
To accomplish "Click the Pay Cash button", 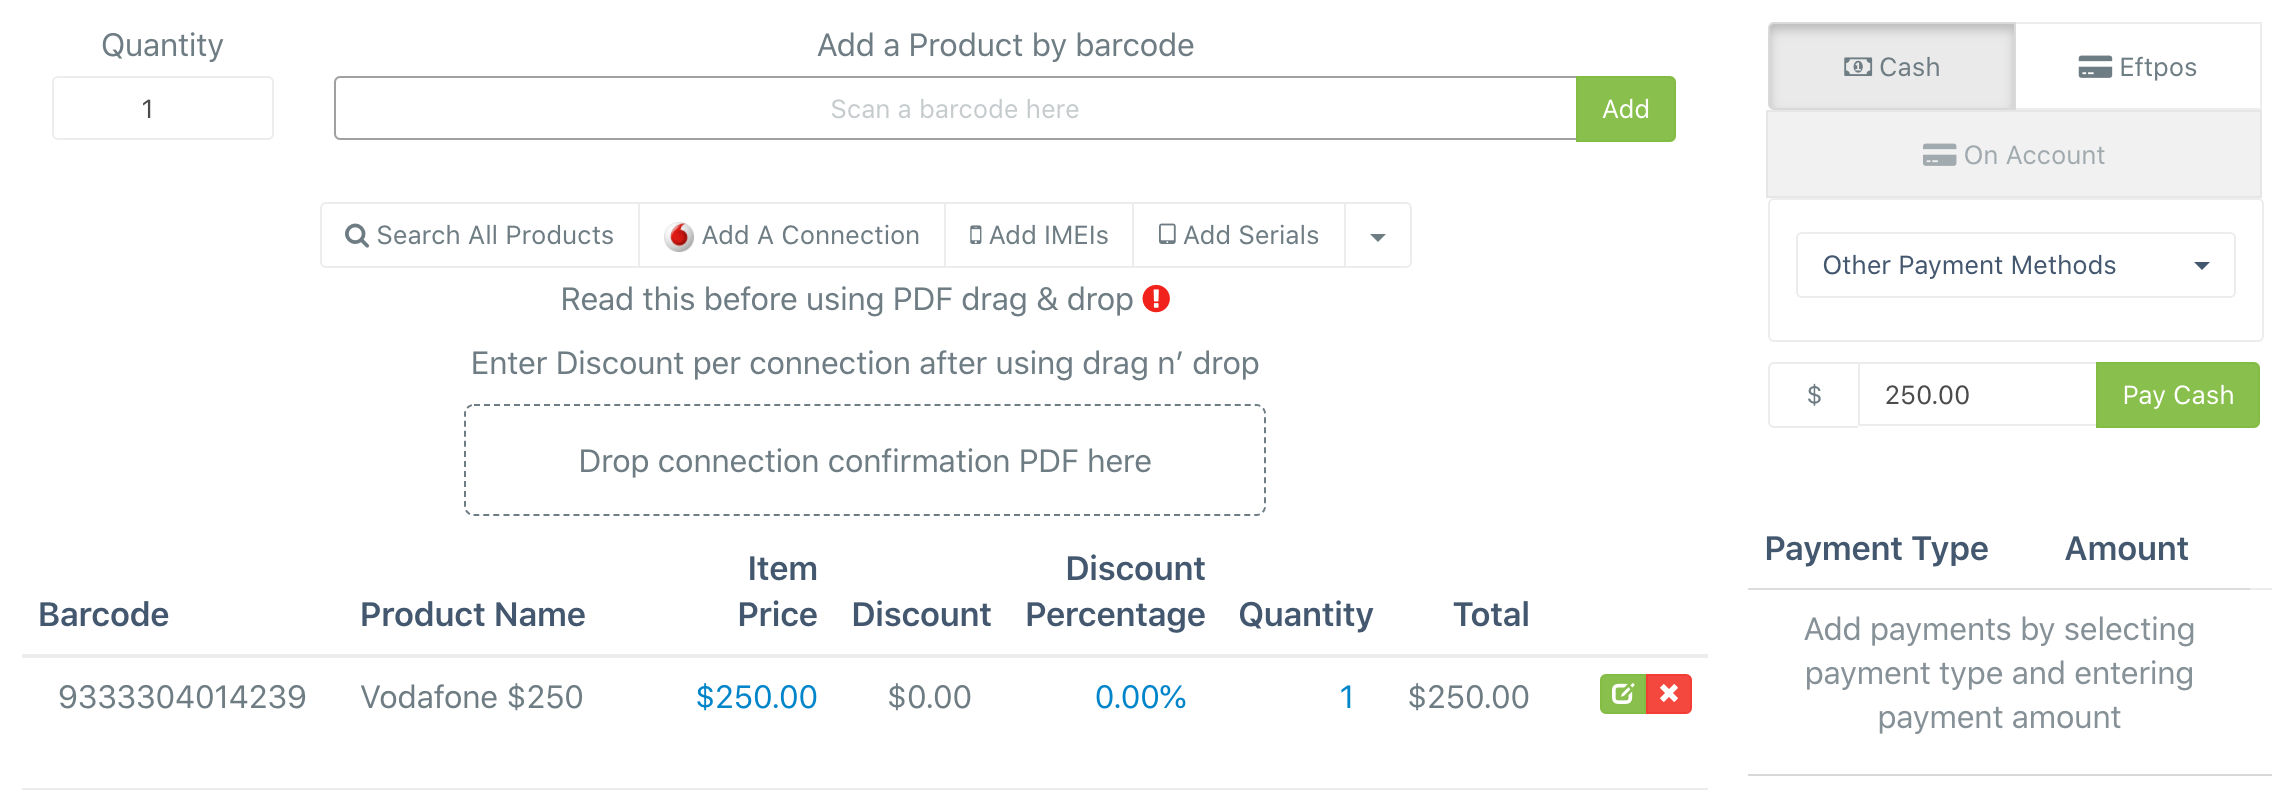I will click(2178, 395).
